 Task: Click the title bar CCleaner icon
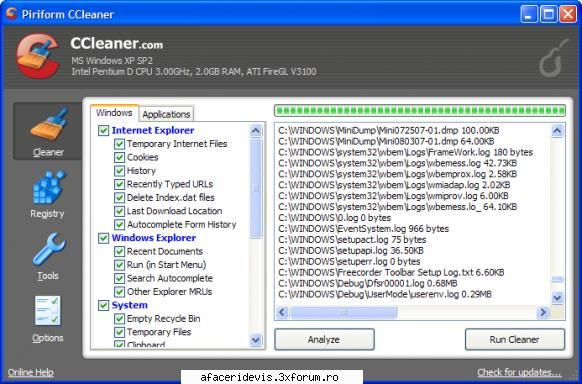pos(11,14)
